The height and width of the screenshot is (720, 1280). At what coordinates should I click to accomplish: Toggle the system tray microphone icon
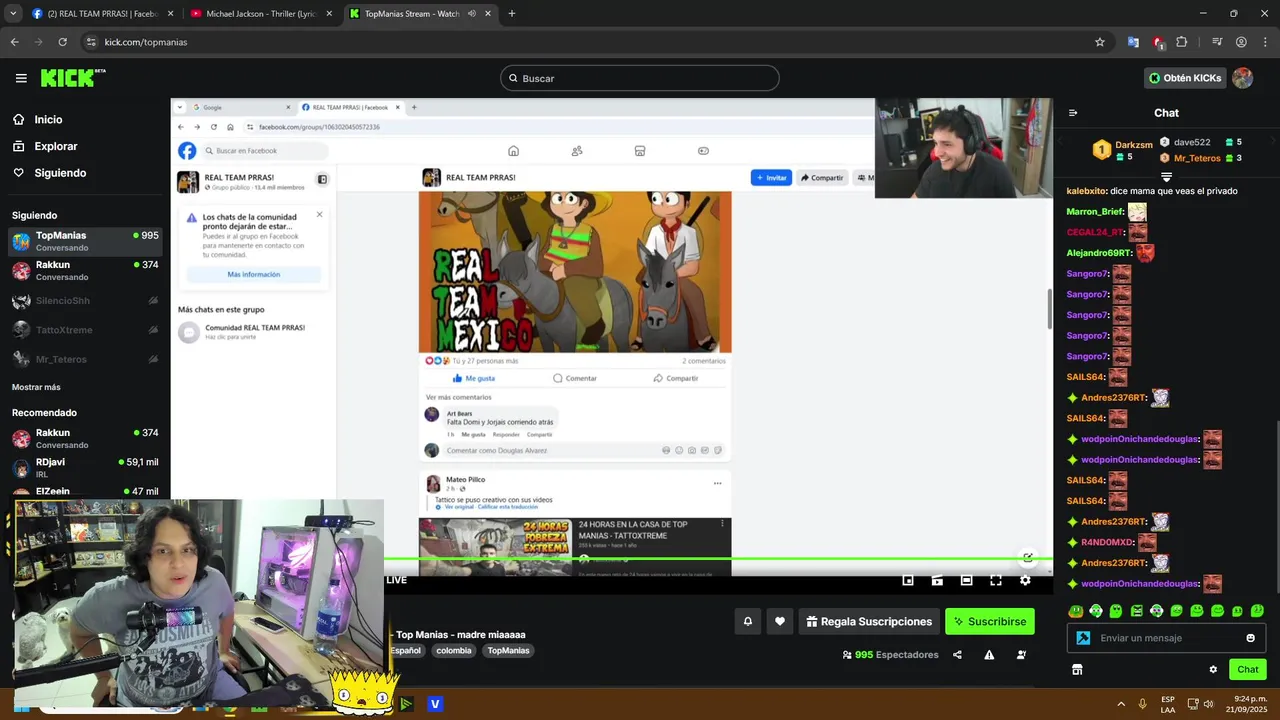(1143, 704)
